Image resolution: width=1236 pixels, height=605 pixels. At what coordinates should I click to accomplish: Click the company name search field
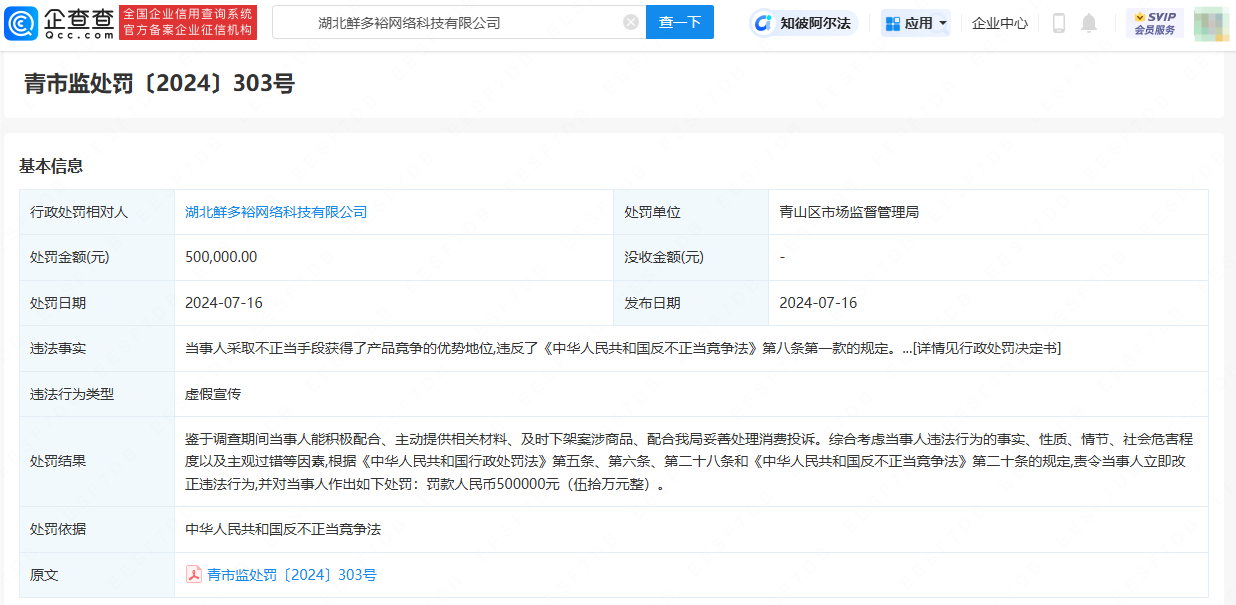[450, 22]
